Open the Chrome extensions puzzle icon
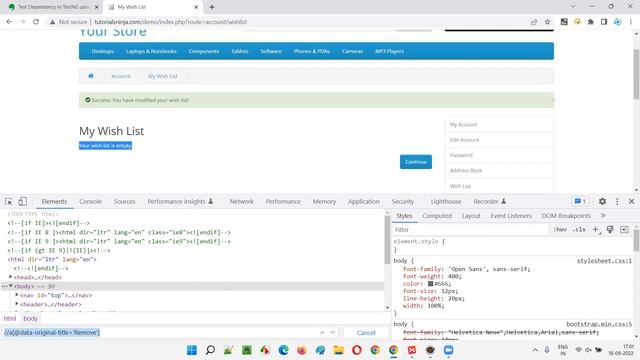 591,22
